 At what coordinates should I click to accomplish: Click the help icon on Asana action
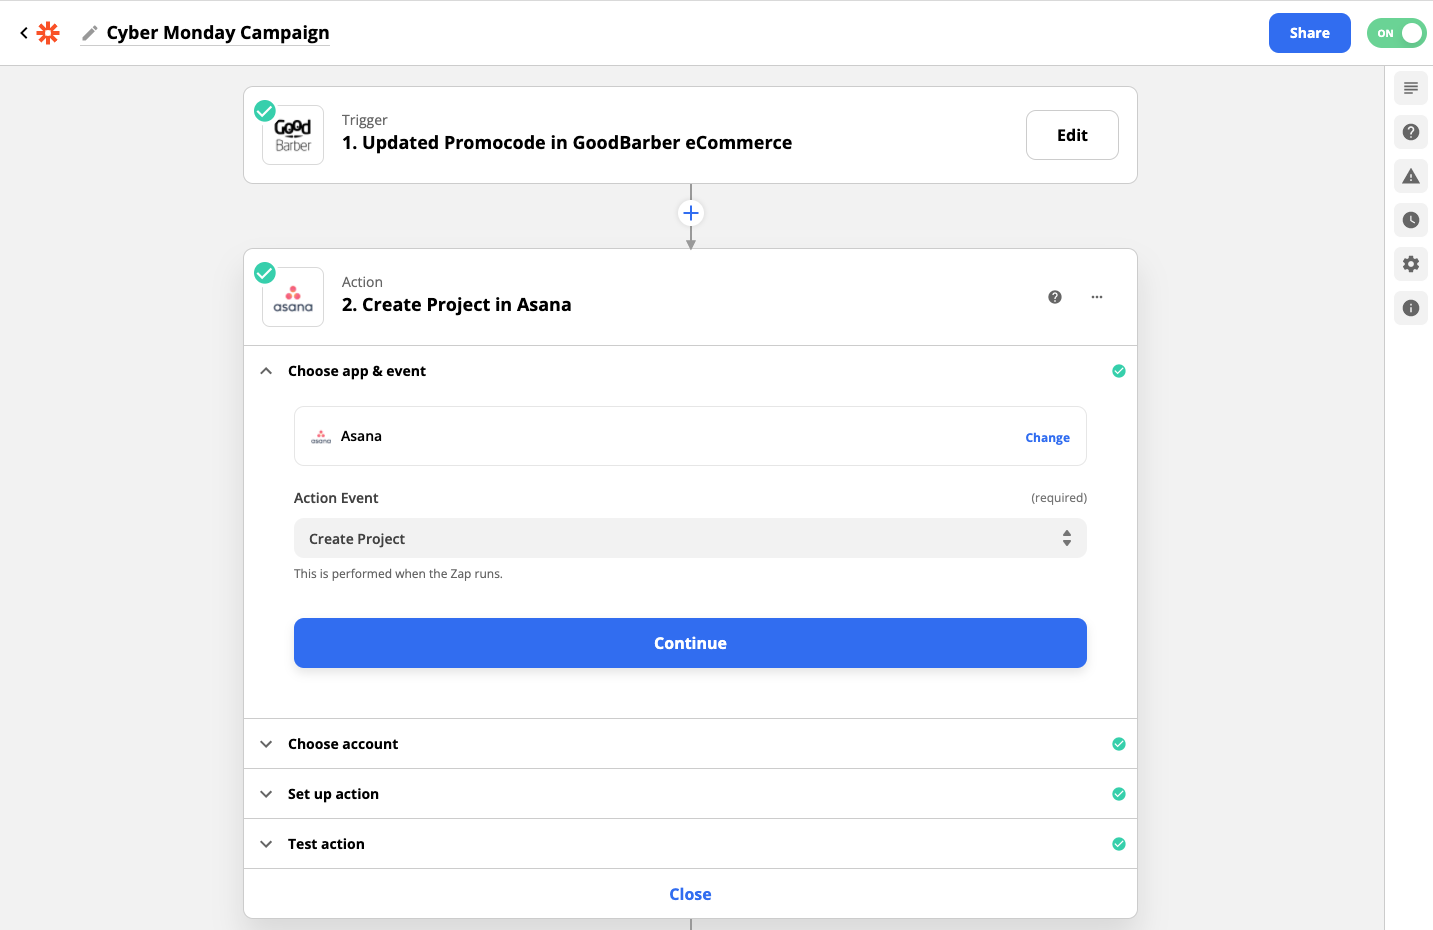click(1054, 297)
